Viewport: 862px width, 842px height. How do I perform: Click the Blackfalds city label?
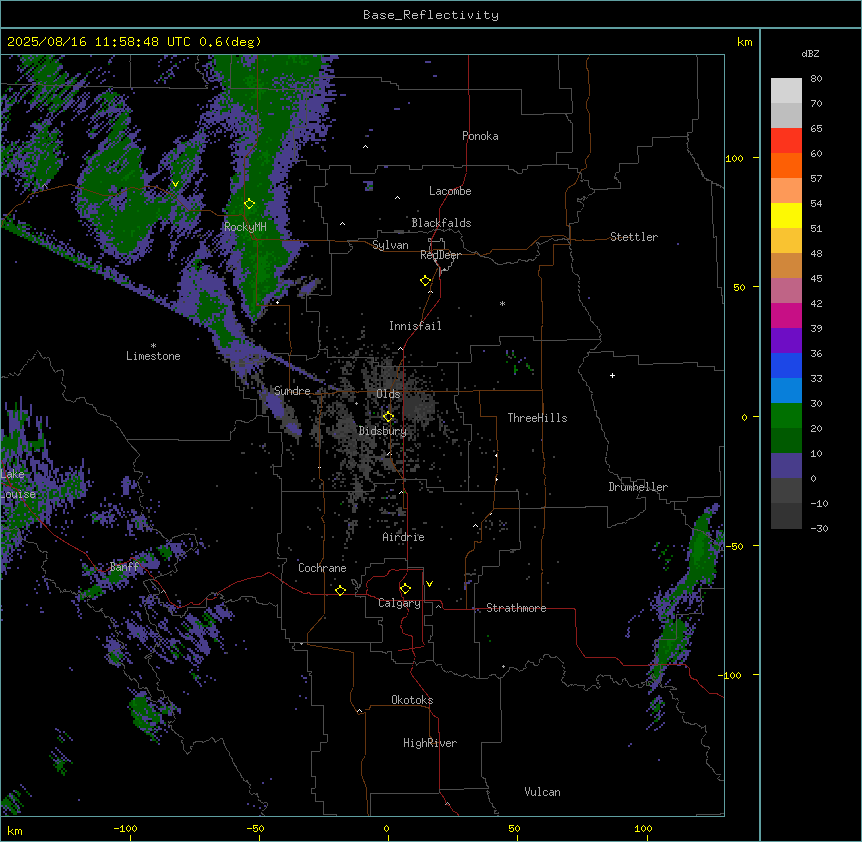(x=441, y=223)
